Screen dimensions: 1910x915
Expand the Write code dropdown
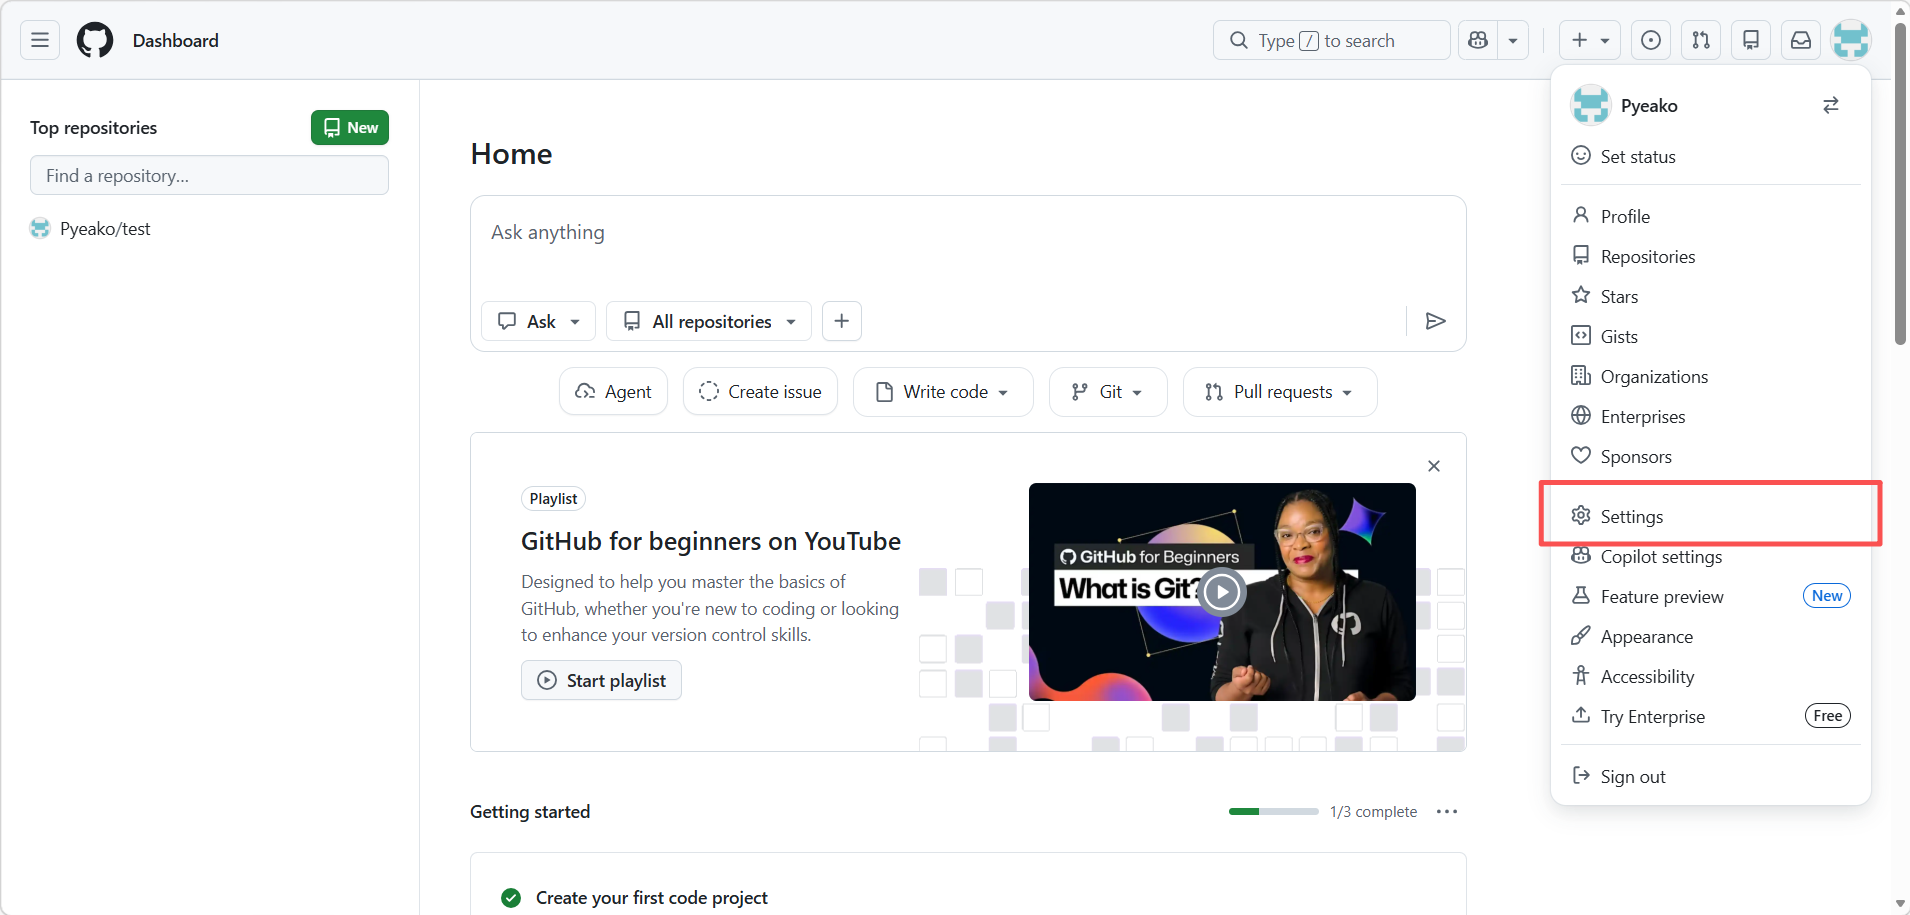pos(943,392)
